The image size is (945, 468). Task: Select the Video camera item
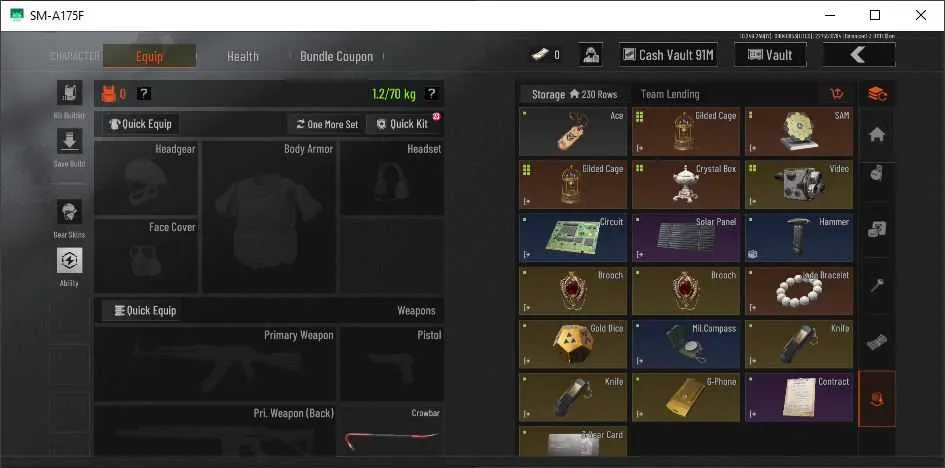(799, 185)
